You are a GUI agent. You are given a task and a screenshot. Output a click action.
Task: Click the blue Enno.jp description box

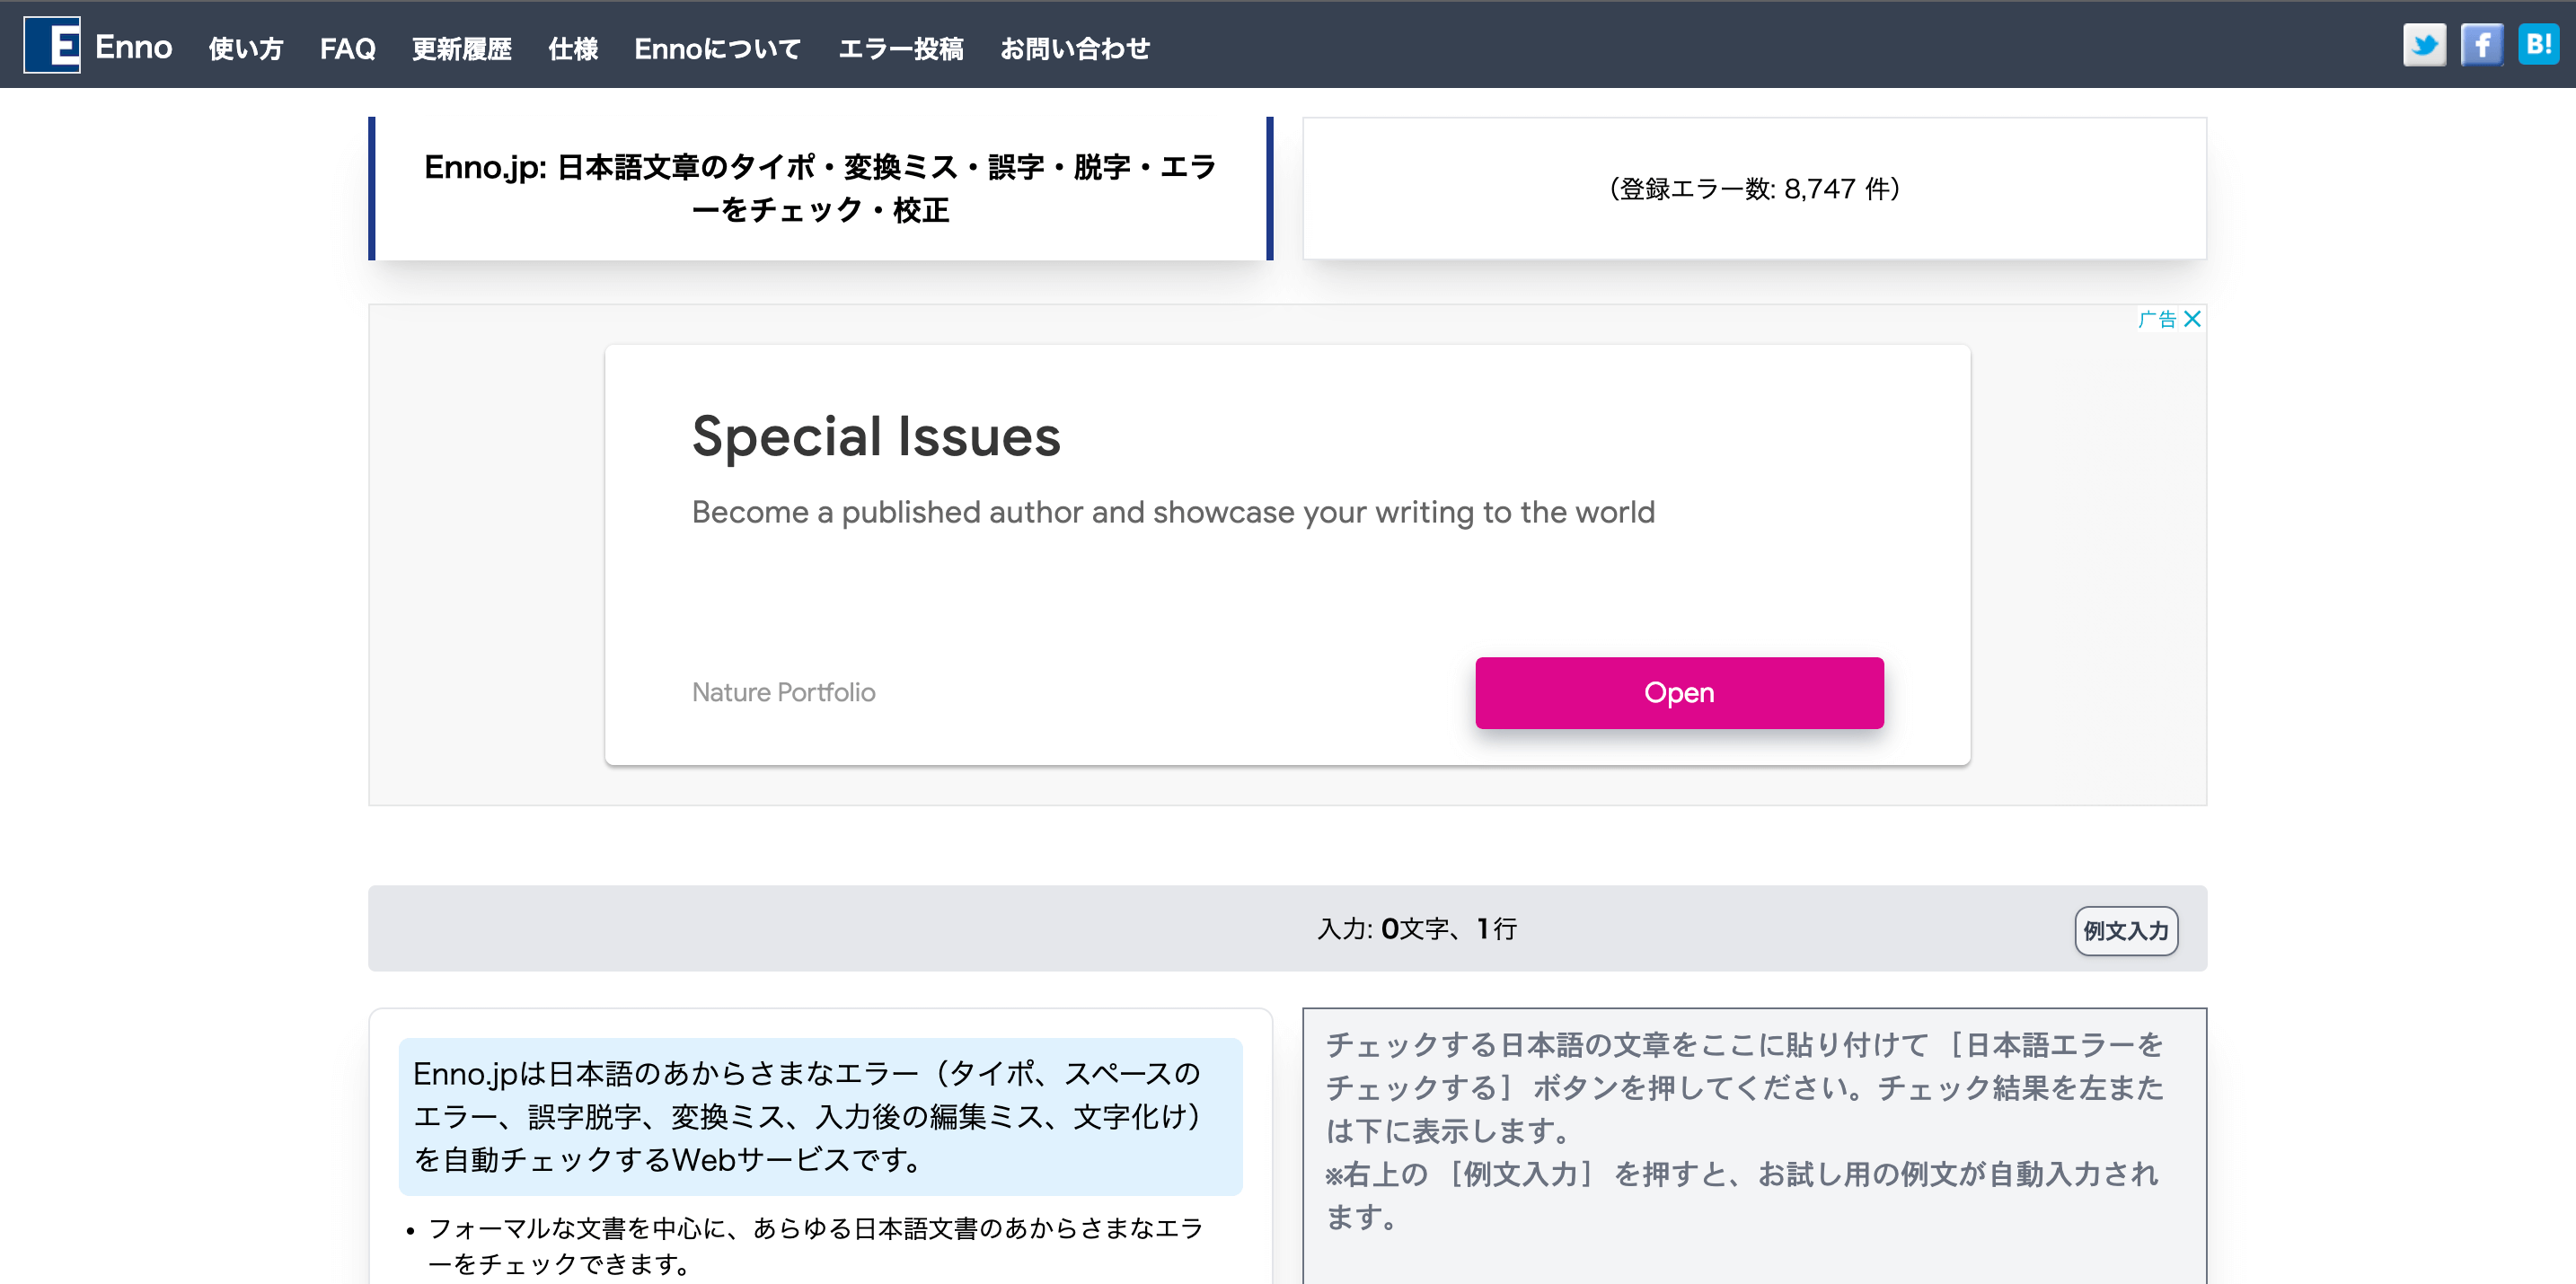(820, 1116)
